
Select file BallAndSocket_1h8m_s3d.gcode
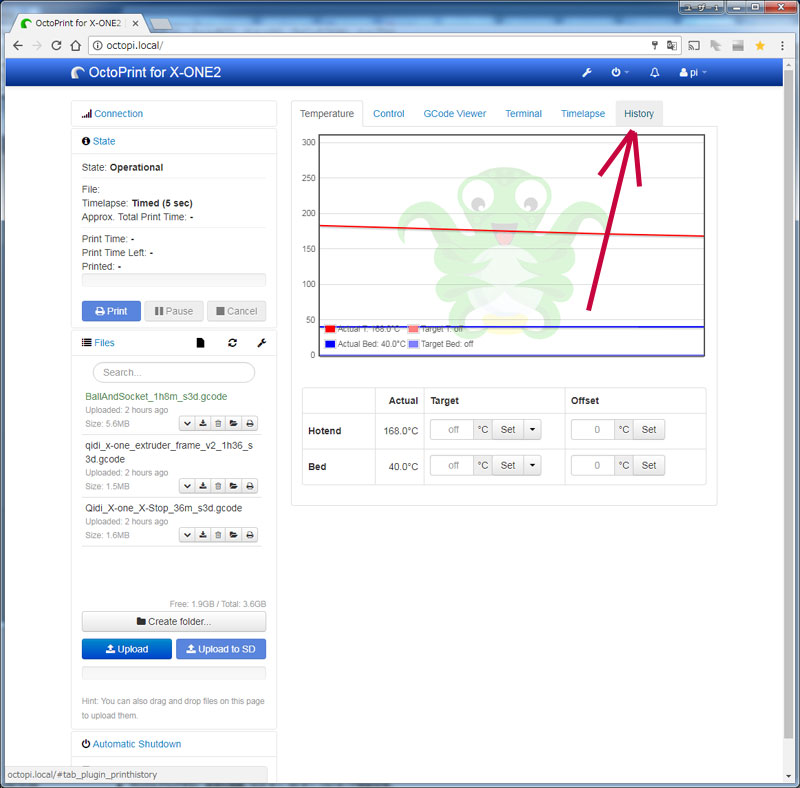click(x=156, y=397)
